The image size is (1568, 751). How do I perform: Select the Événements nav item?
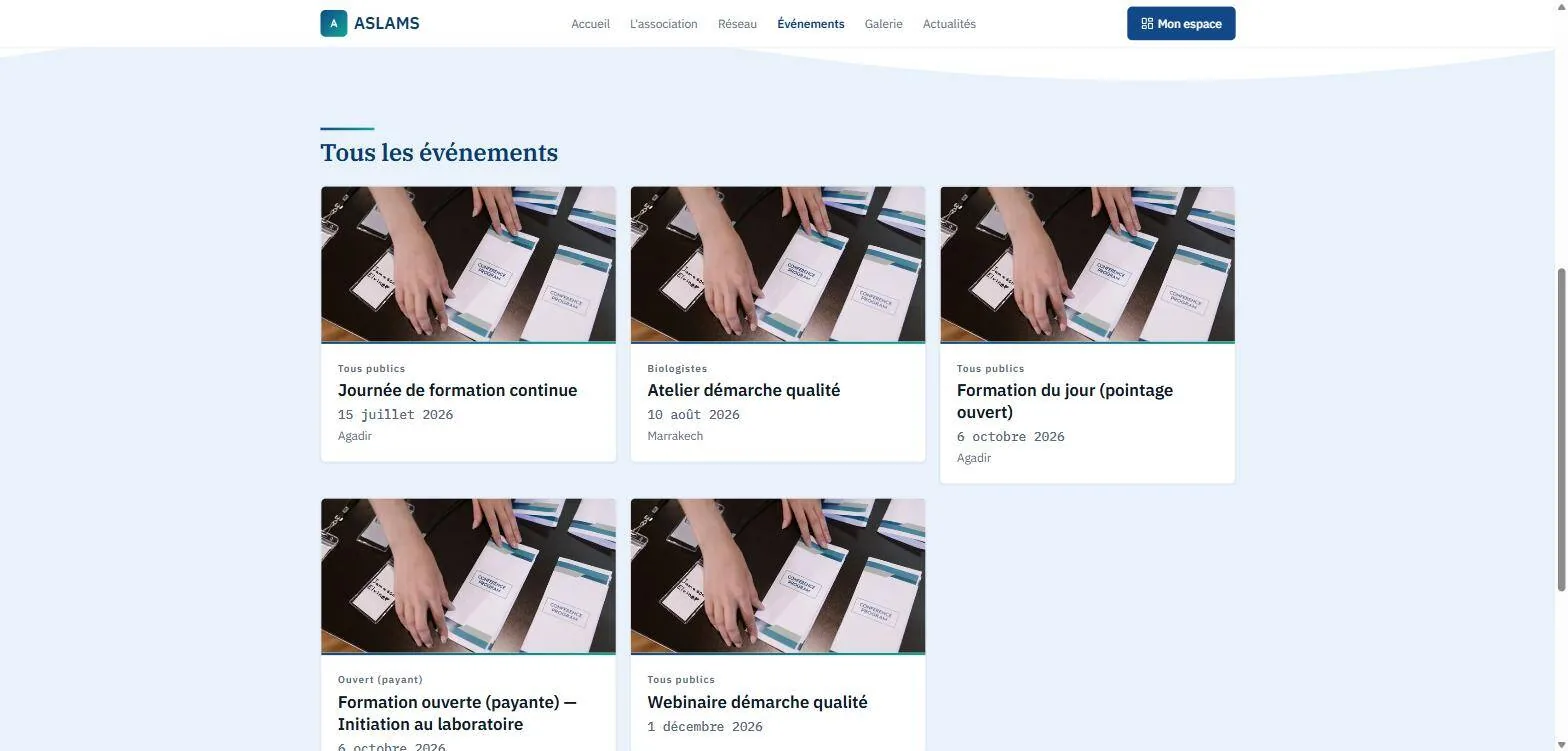point(811,24)
